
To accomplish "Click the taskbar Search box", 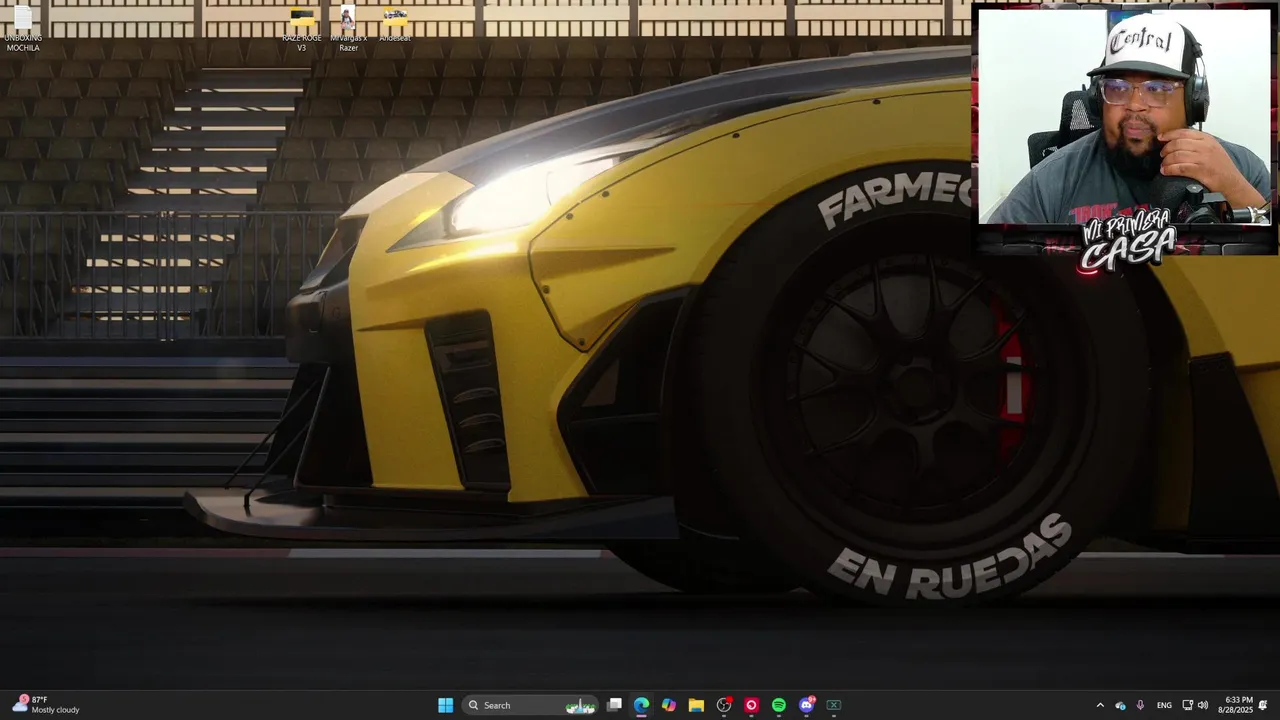I will 530,705.
